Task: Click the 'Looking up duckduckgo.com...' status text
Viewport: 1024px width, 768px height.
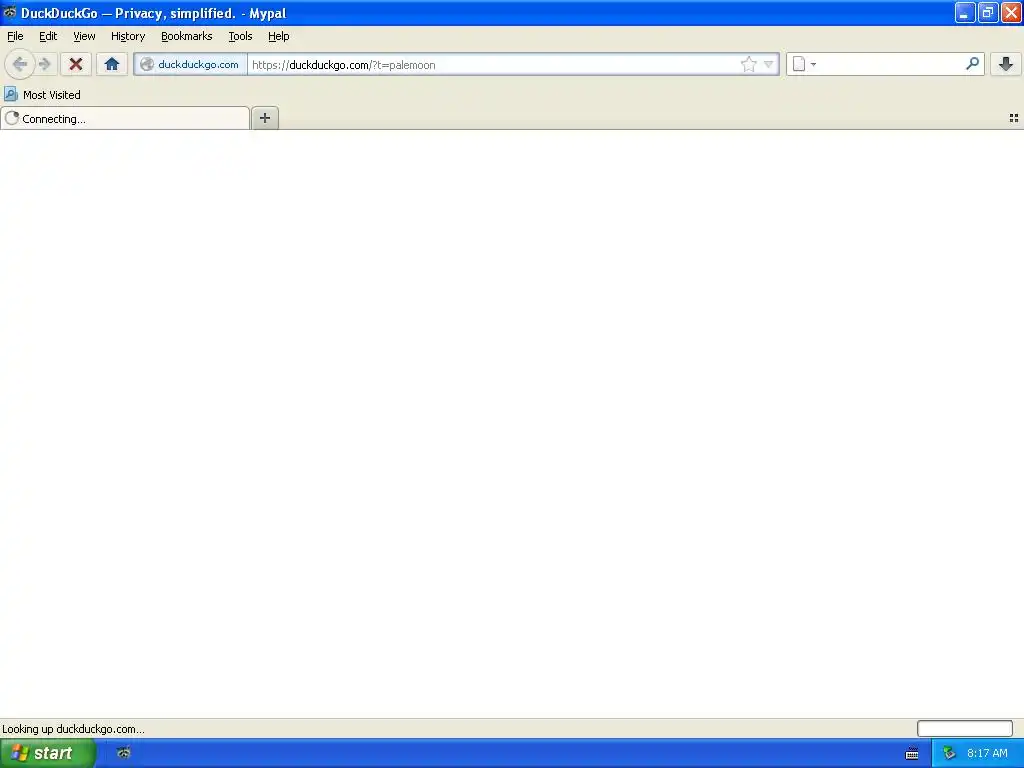Action: (x=73, y=729)
